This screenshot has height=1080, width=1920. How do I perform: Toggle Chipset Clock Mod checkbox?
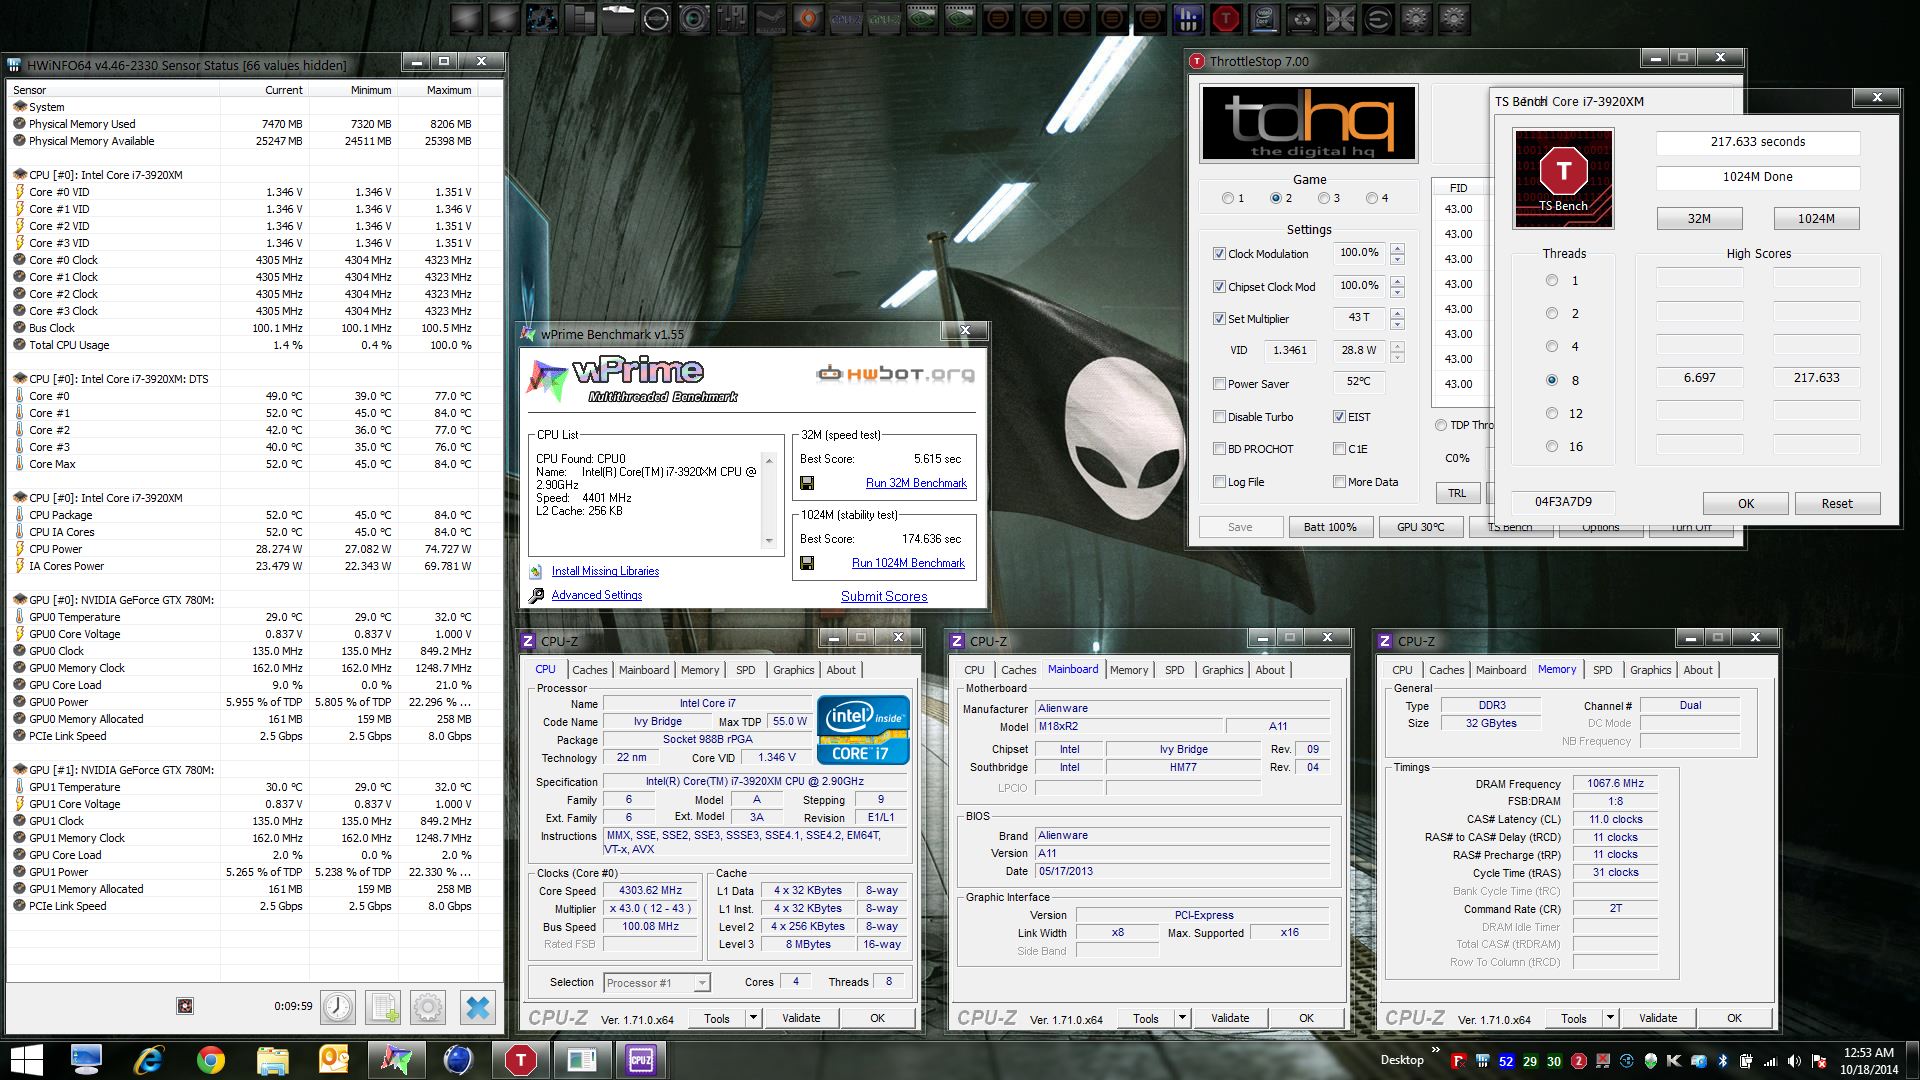pyautogui.click(x=1219, y=287)
